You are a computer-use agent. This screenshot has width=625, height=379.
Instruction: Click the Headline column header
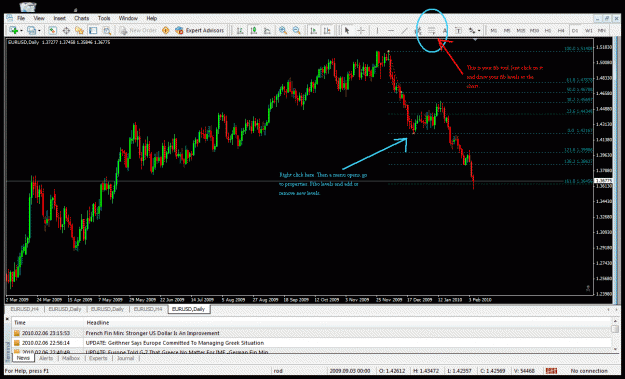point(347,323)
